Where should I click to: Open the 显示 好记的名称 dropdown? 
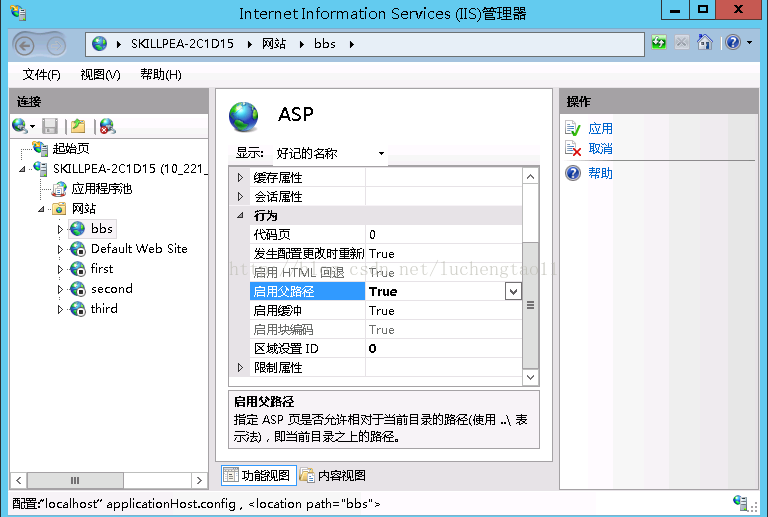click(x=330, y=154)
